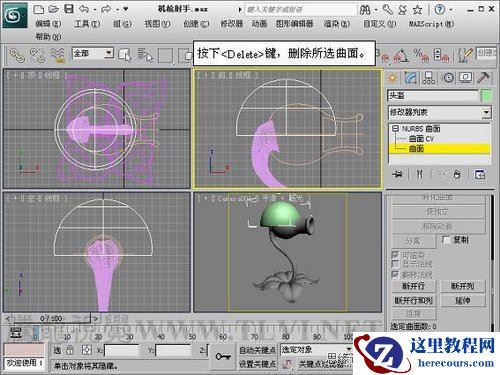500x375 pixels.
Task: Click make unique icon in stack
Action: (441, 174)
